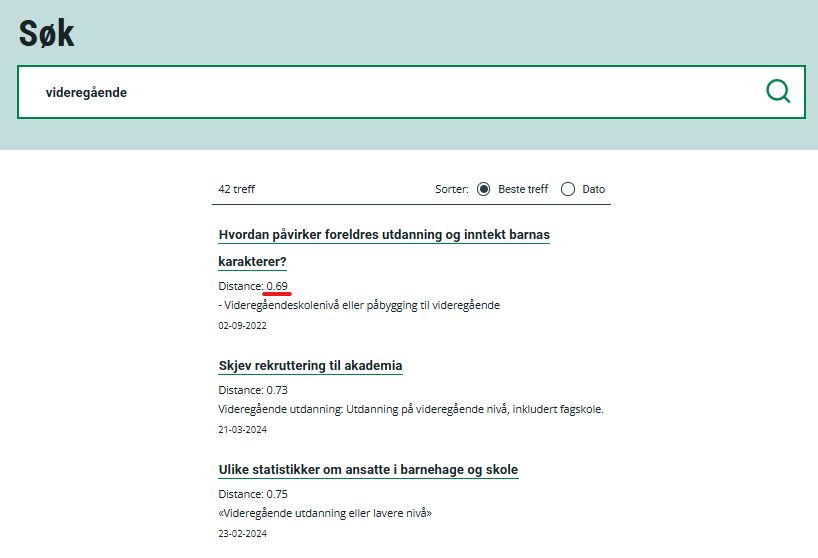Click the '42 treff' result count

[x=237, y=189]
